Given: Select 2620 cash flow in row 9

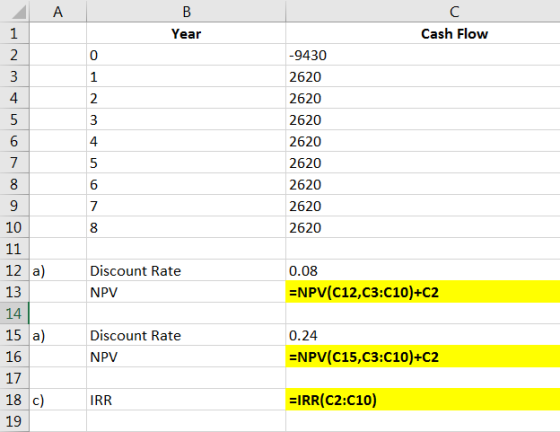Looking at the screenshot, I should point(423,206).
